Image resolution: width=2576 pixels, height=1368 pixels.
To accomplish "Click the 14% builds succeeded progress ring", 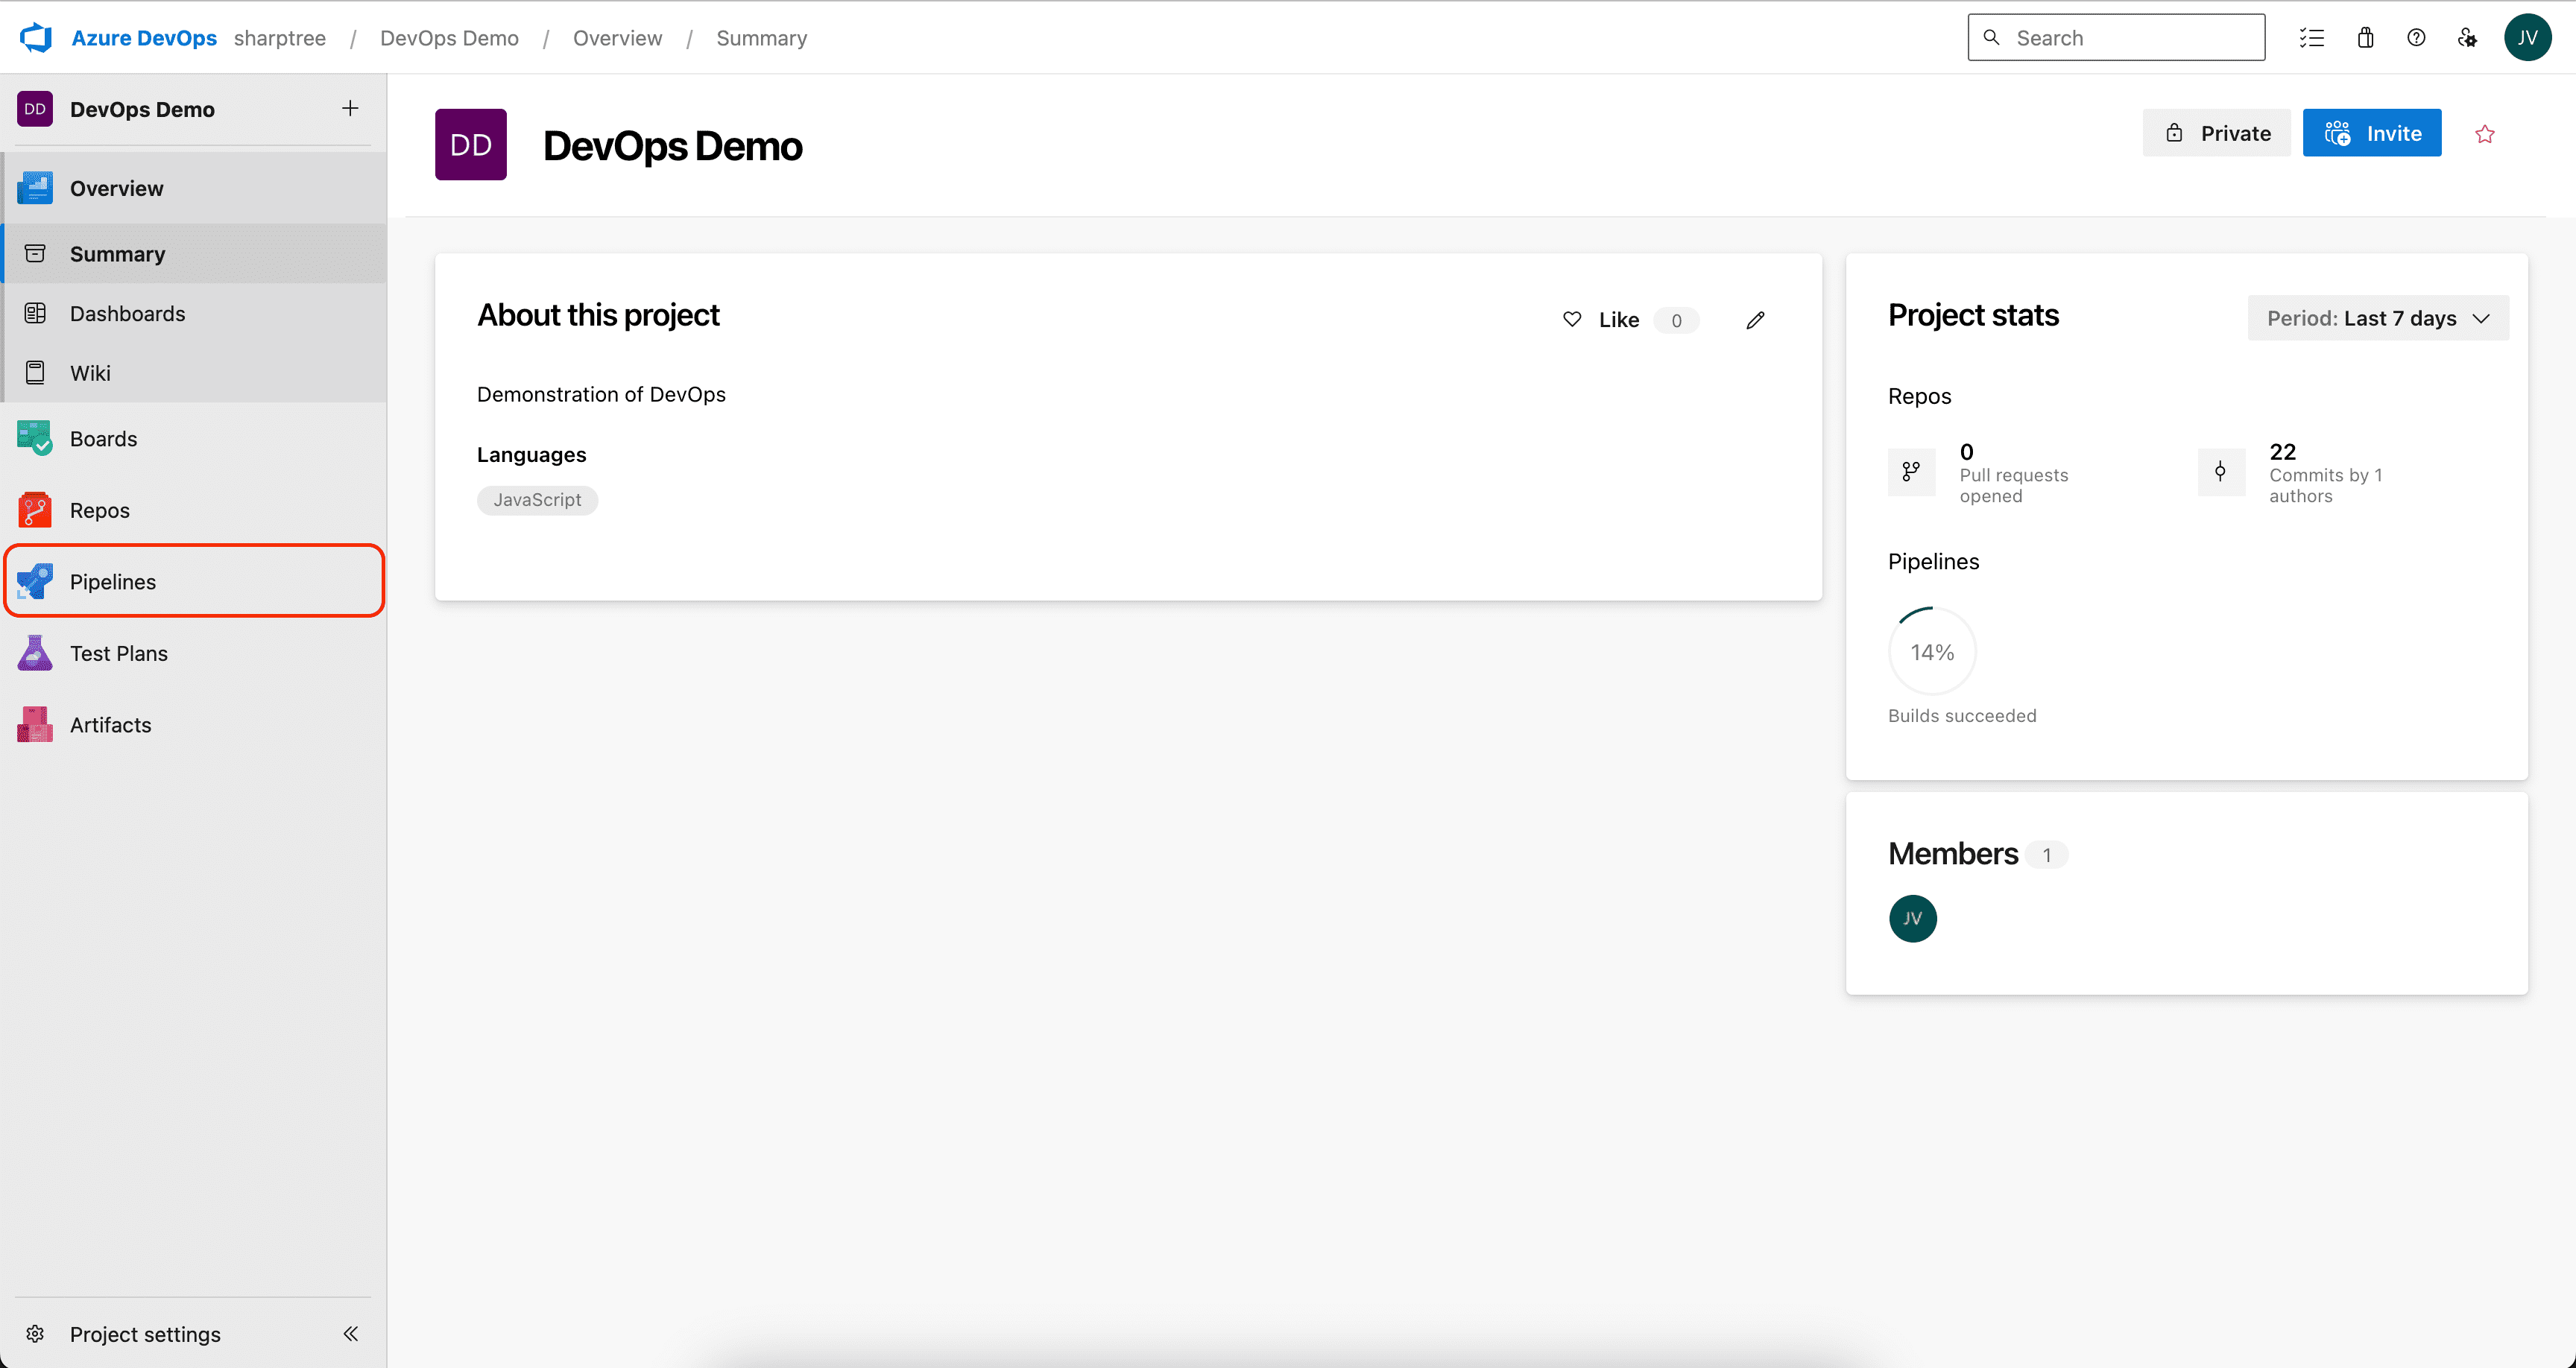I will point(1931,652).
